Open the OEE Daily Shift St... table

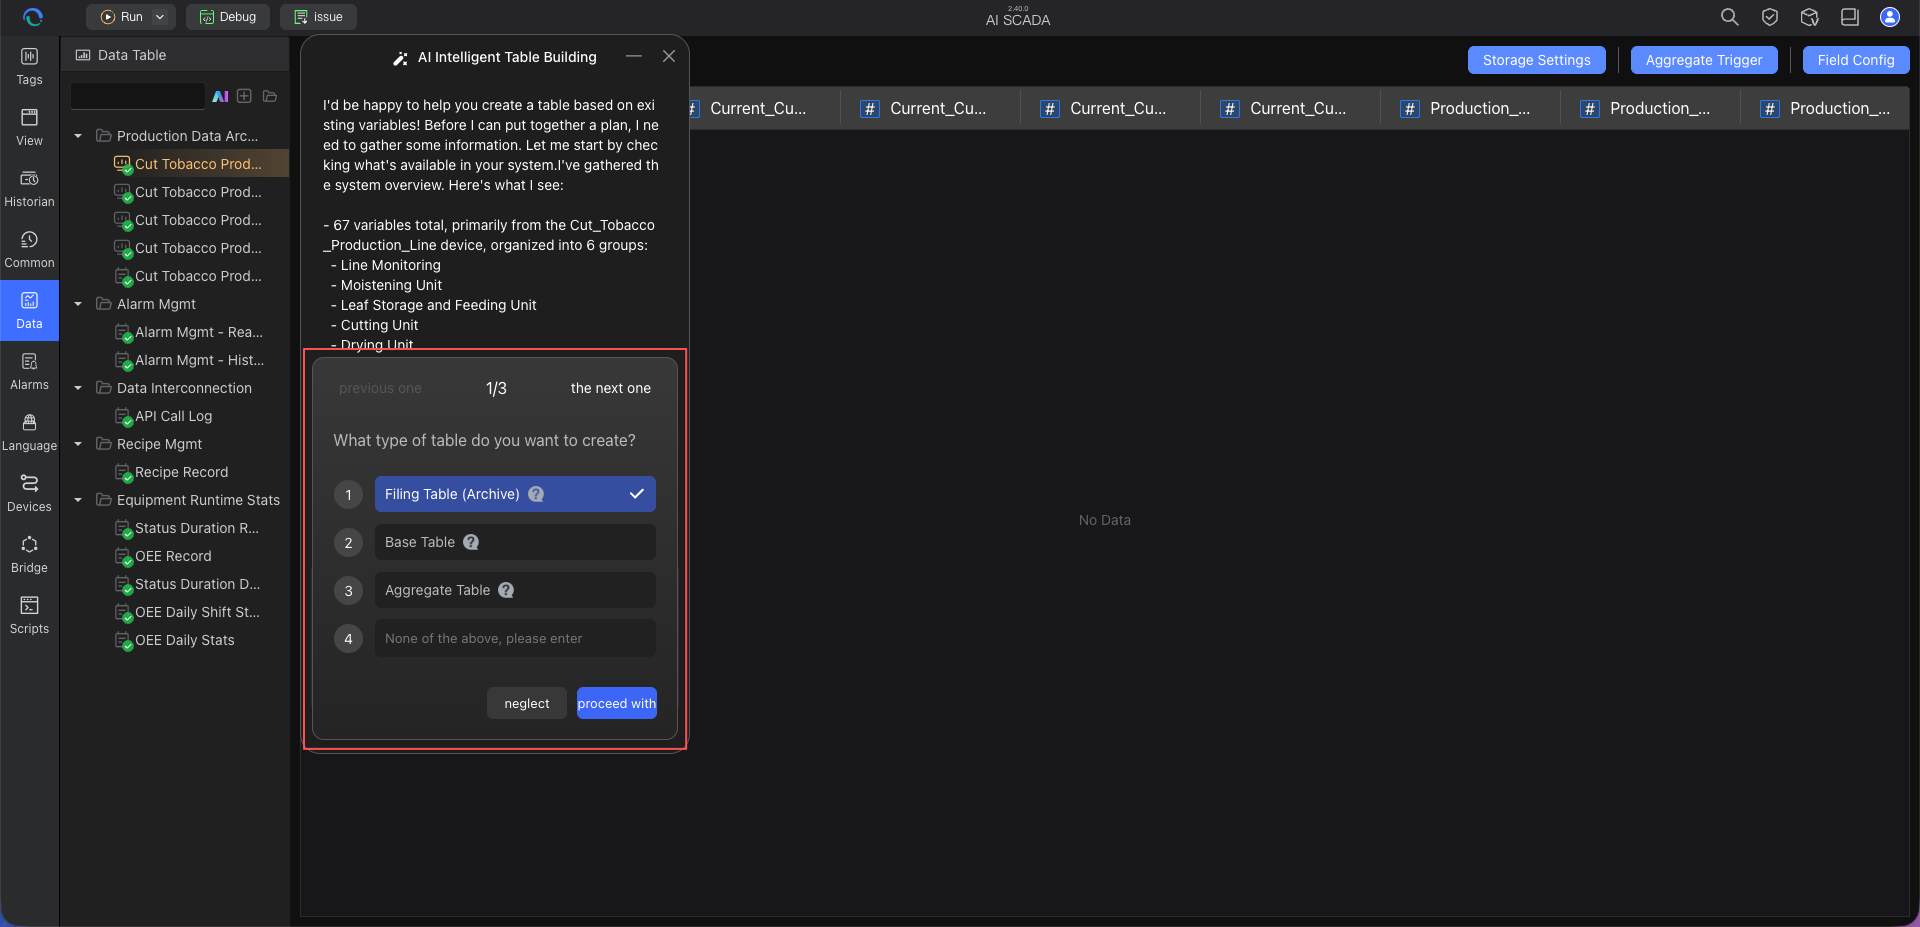[x=186, y=612]
